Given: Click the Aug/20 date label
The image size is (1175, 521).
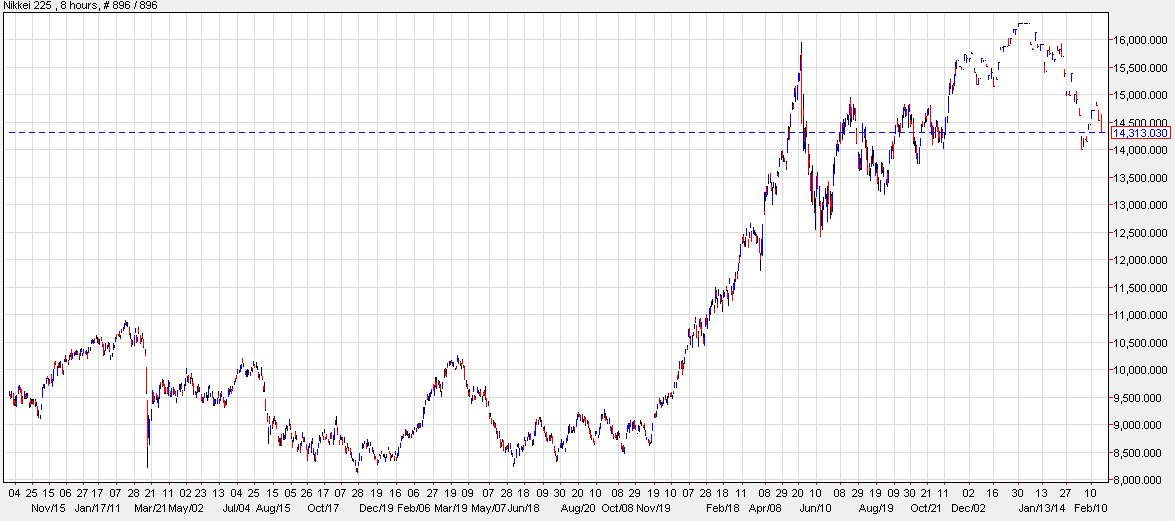Looking at the screenshot, I should click(x=578, y=508).
